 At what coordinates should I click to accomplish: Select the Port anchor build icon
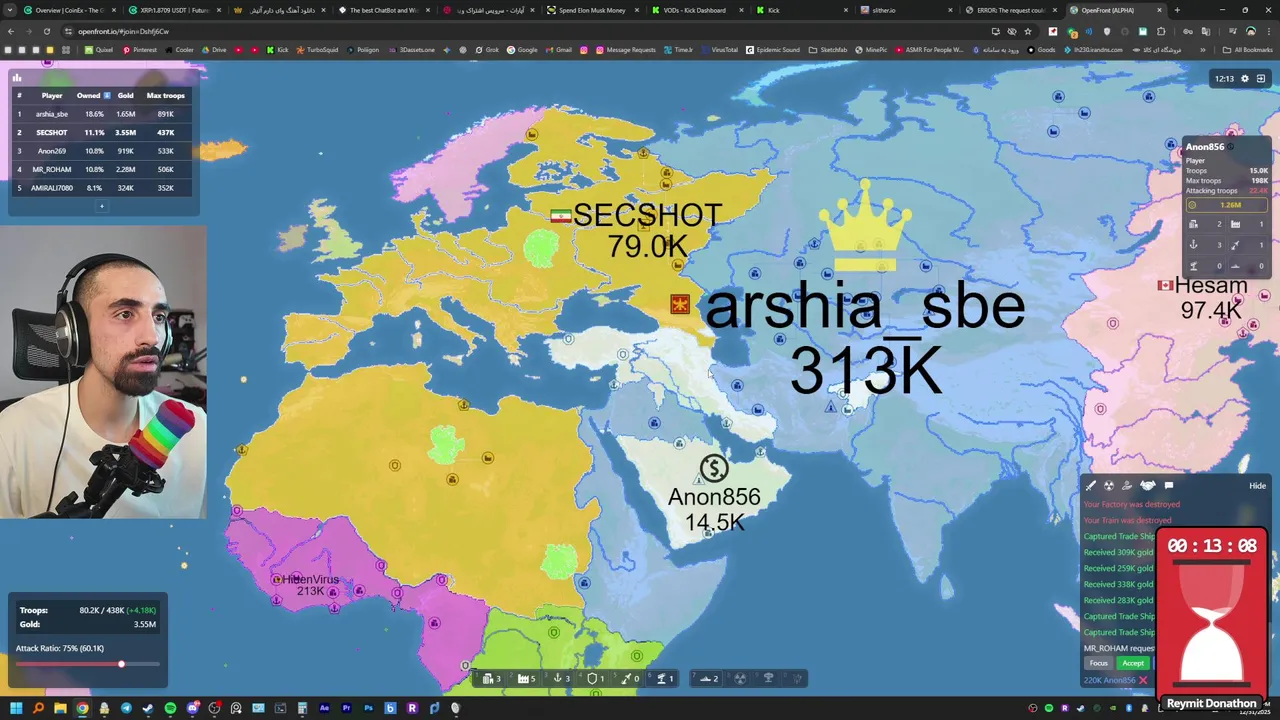[557, 679]
